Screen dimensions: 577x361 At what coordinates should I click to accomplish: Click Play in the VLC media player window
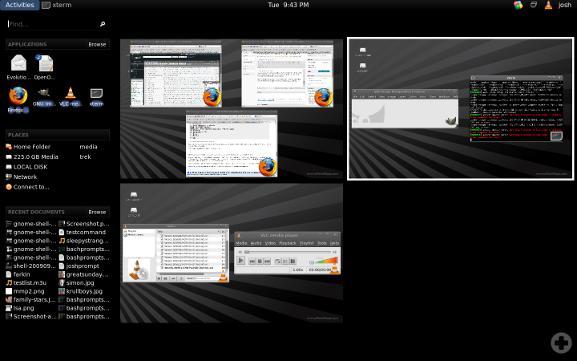pyautogui.click(x=241, y=261)
